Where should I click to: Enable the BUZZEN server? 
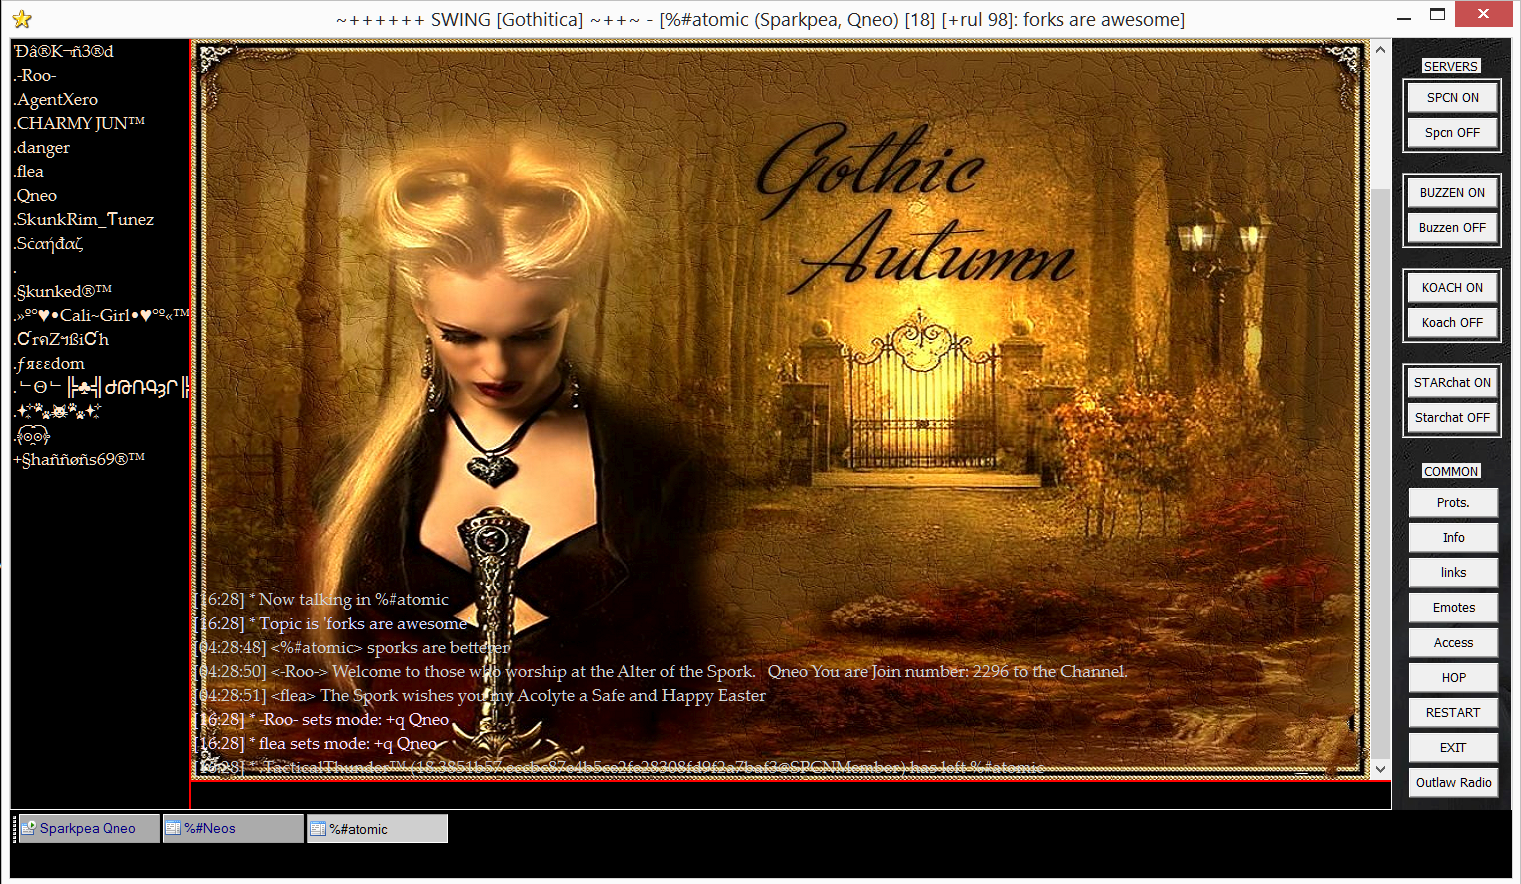click(x=1452, y=193)
